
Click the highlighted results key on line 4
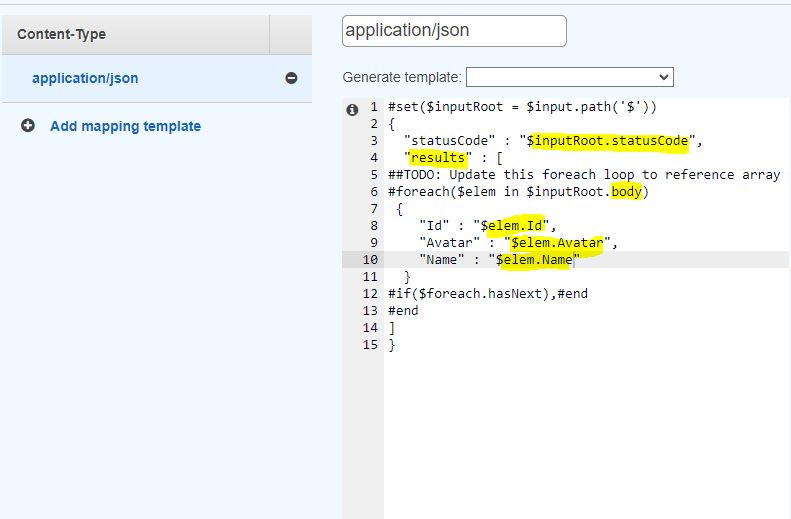437,158
